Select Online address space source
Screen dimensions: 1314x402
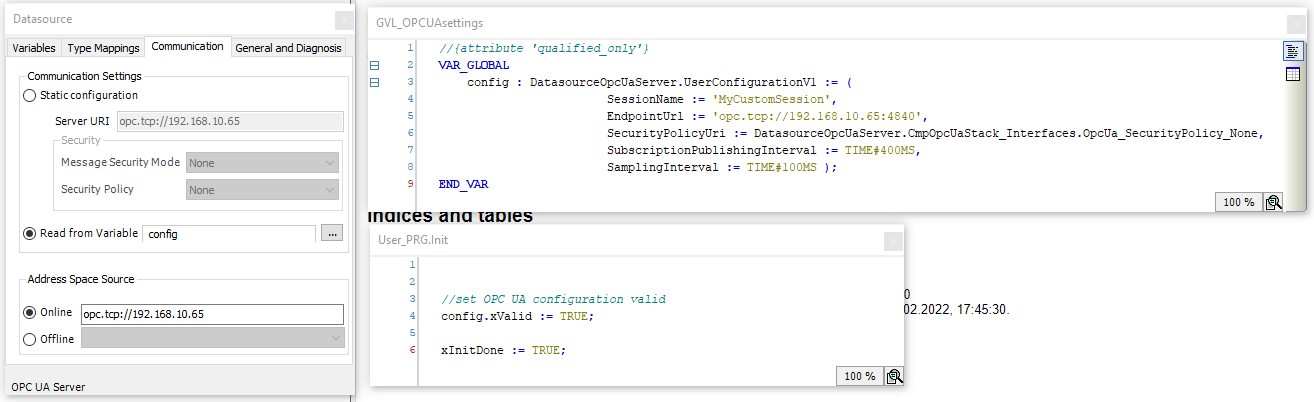click(x=29, y=313)
